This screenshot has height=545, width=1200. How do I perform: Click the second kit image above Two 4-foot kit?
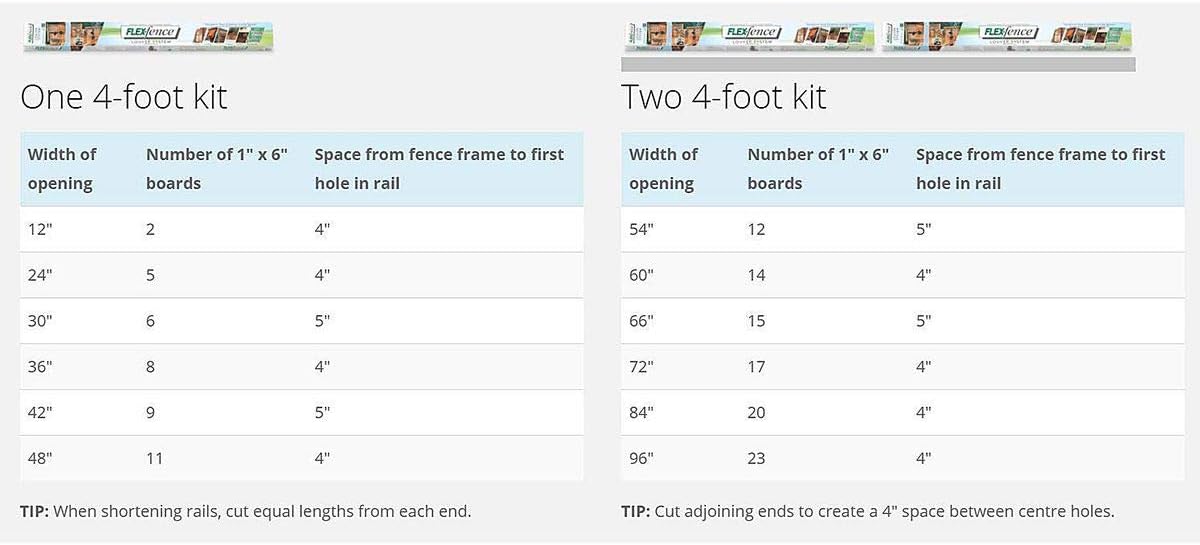[x=1008, y=36]
